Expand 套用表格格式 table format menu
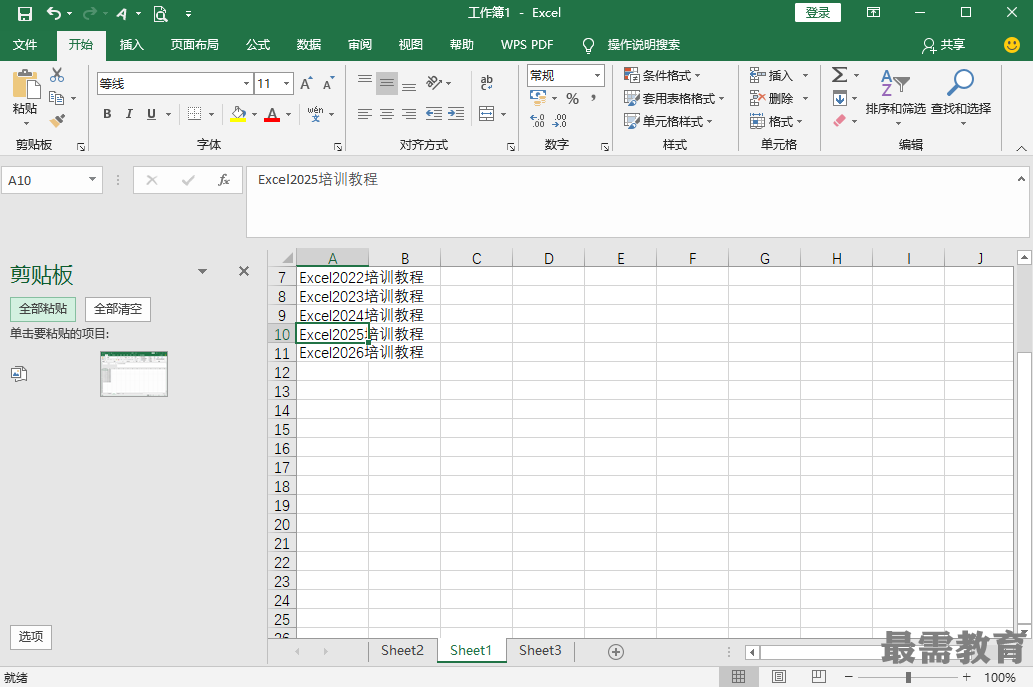Screen dimensions: 1033x687 tap(674, 98)
